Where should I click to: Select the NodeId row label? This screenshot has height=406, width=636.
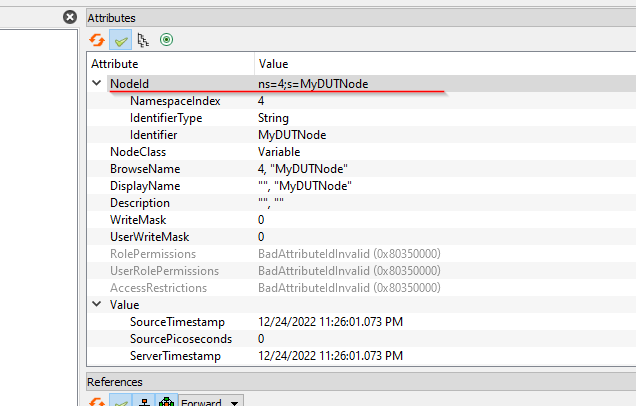(x=129, y=84)
